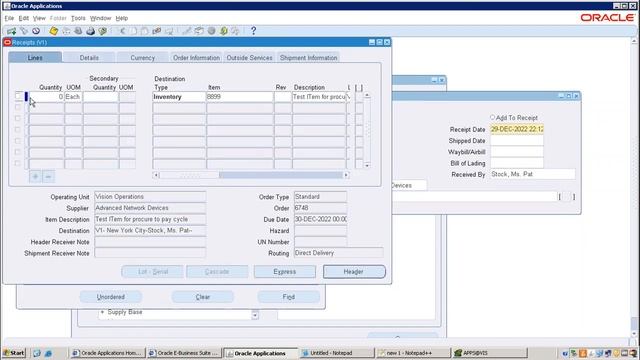Click the Windows Start button

pyautogui.click(x=14, y=353)
